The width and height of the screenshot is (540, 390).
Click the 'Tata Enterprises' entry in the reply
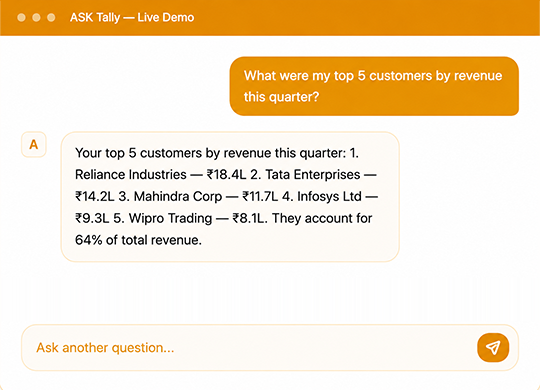(x=313, y=175)
